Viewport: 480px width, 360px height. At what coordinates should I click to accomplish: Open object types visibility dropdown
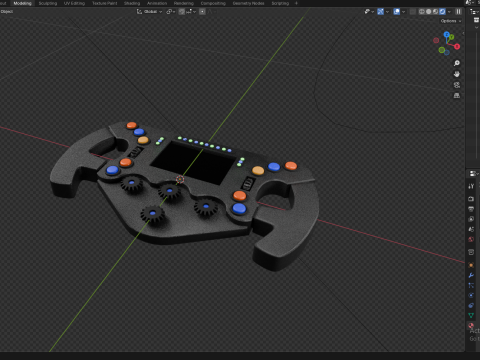point(369,12)
